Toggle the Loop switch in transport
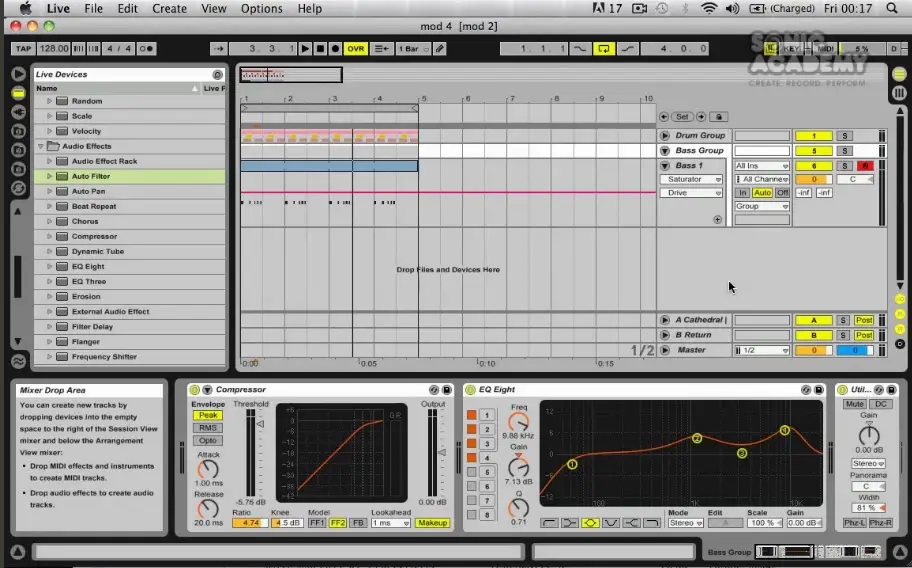912x568 pixels. tap(604, 49)
